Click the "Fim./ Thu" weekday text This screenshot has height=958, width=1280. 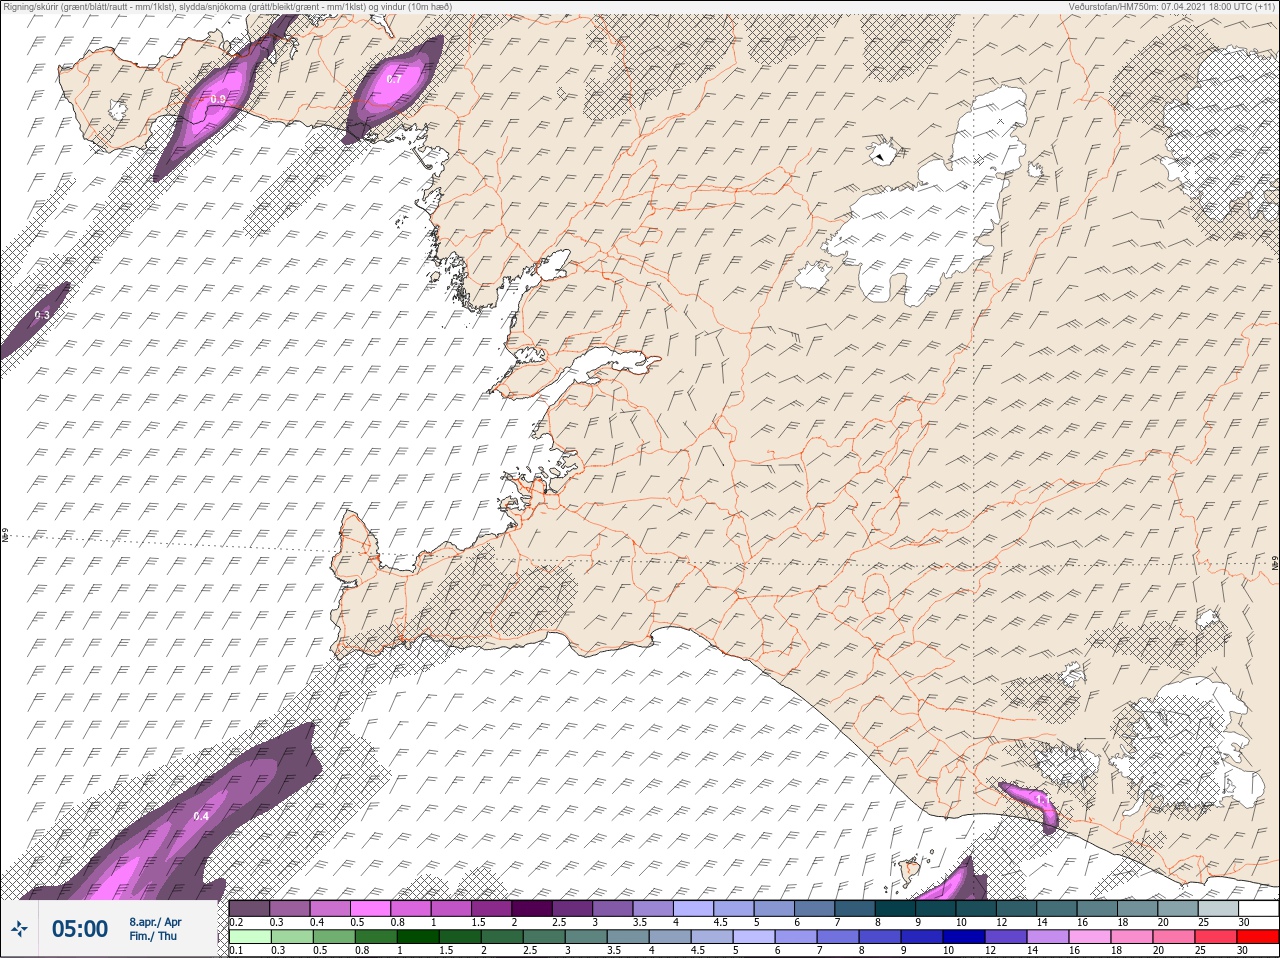tap(152, 936)
